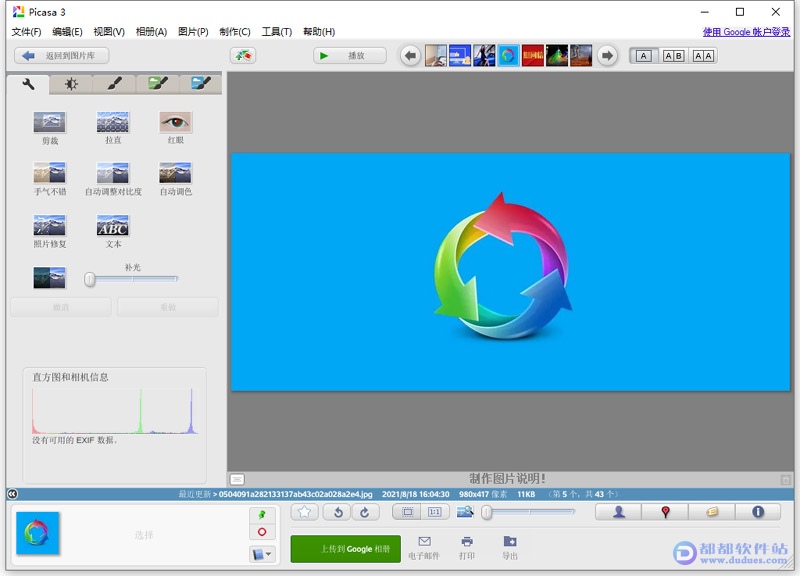Open the 相册(A) menu
The image size is (800, 576).
[151, 32]
